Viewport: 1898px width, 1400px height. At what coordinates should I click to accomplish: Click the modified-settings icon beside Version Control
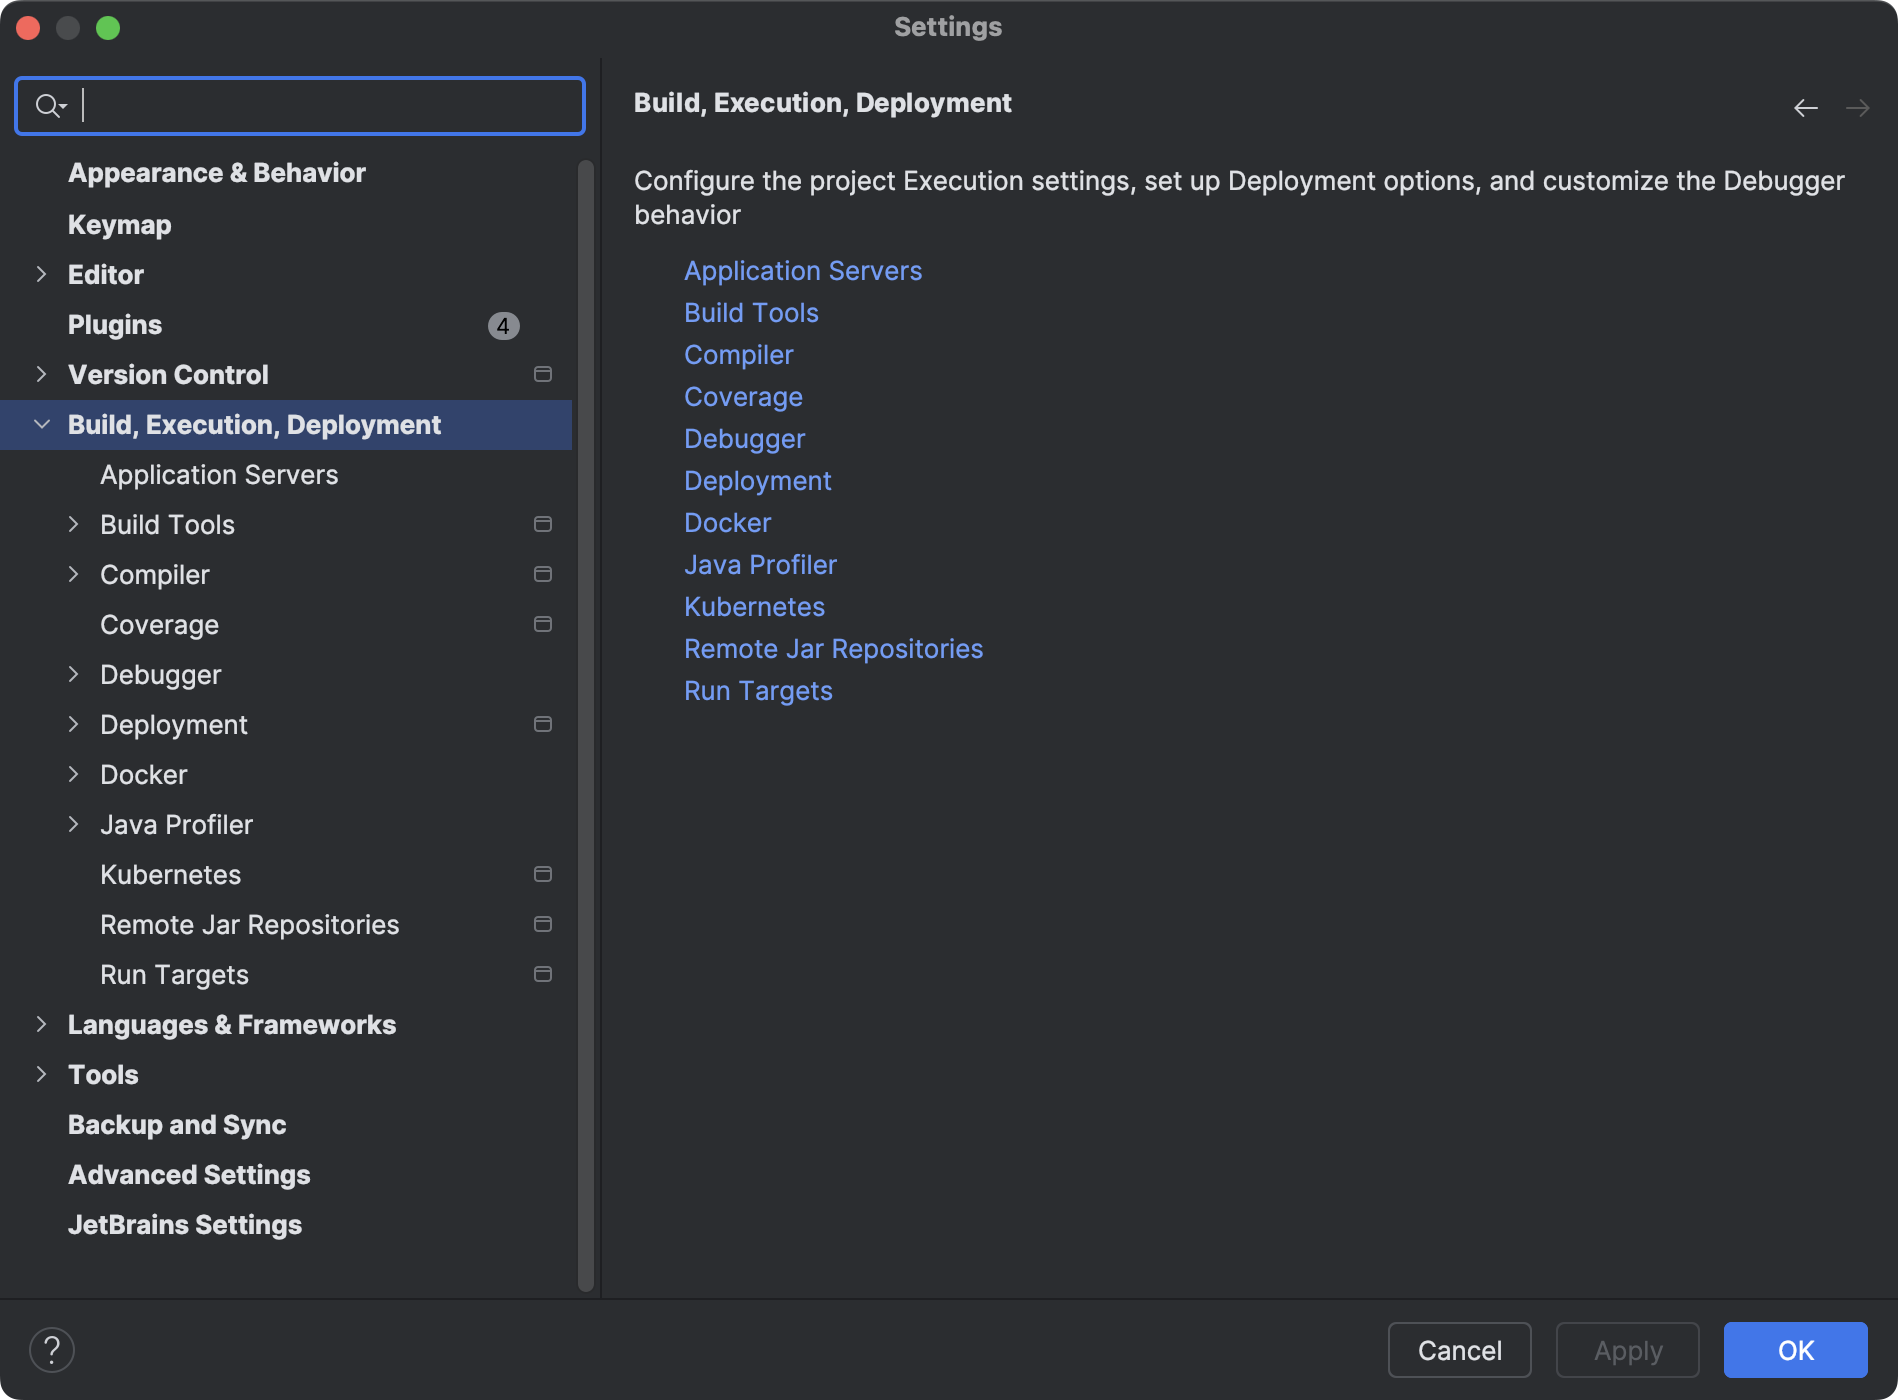[x=543, y=374]
